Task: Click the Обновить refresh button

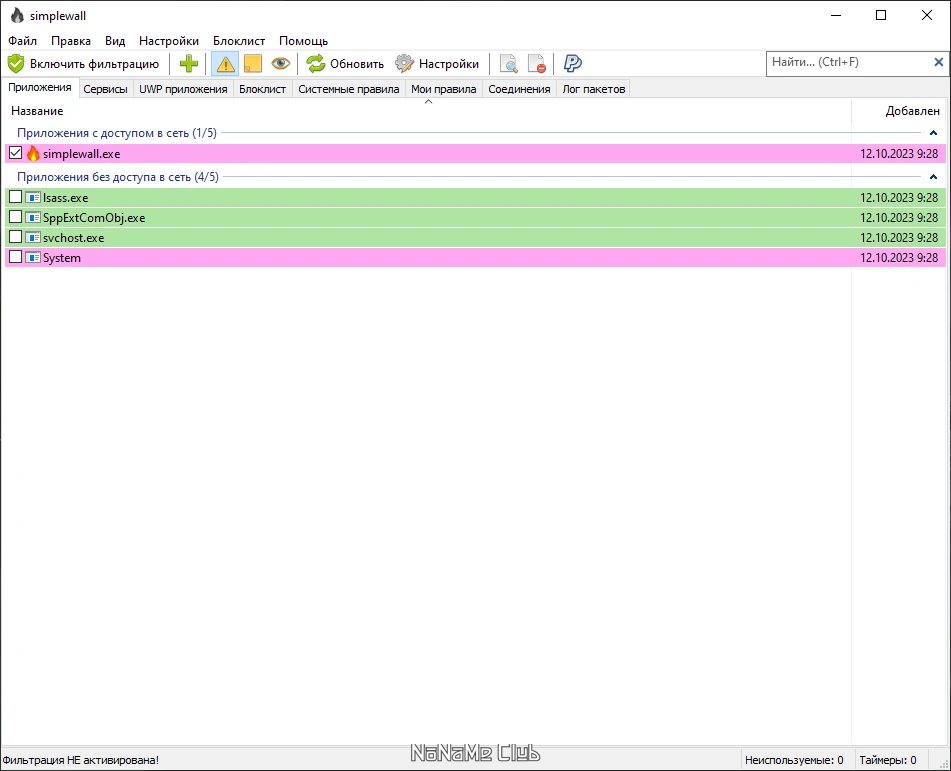Action: [x=345, y=64]
